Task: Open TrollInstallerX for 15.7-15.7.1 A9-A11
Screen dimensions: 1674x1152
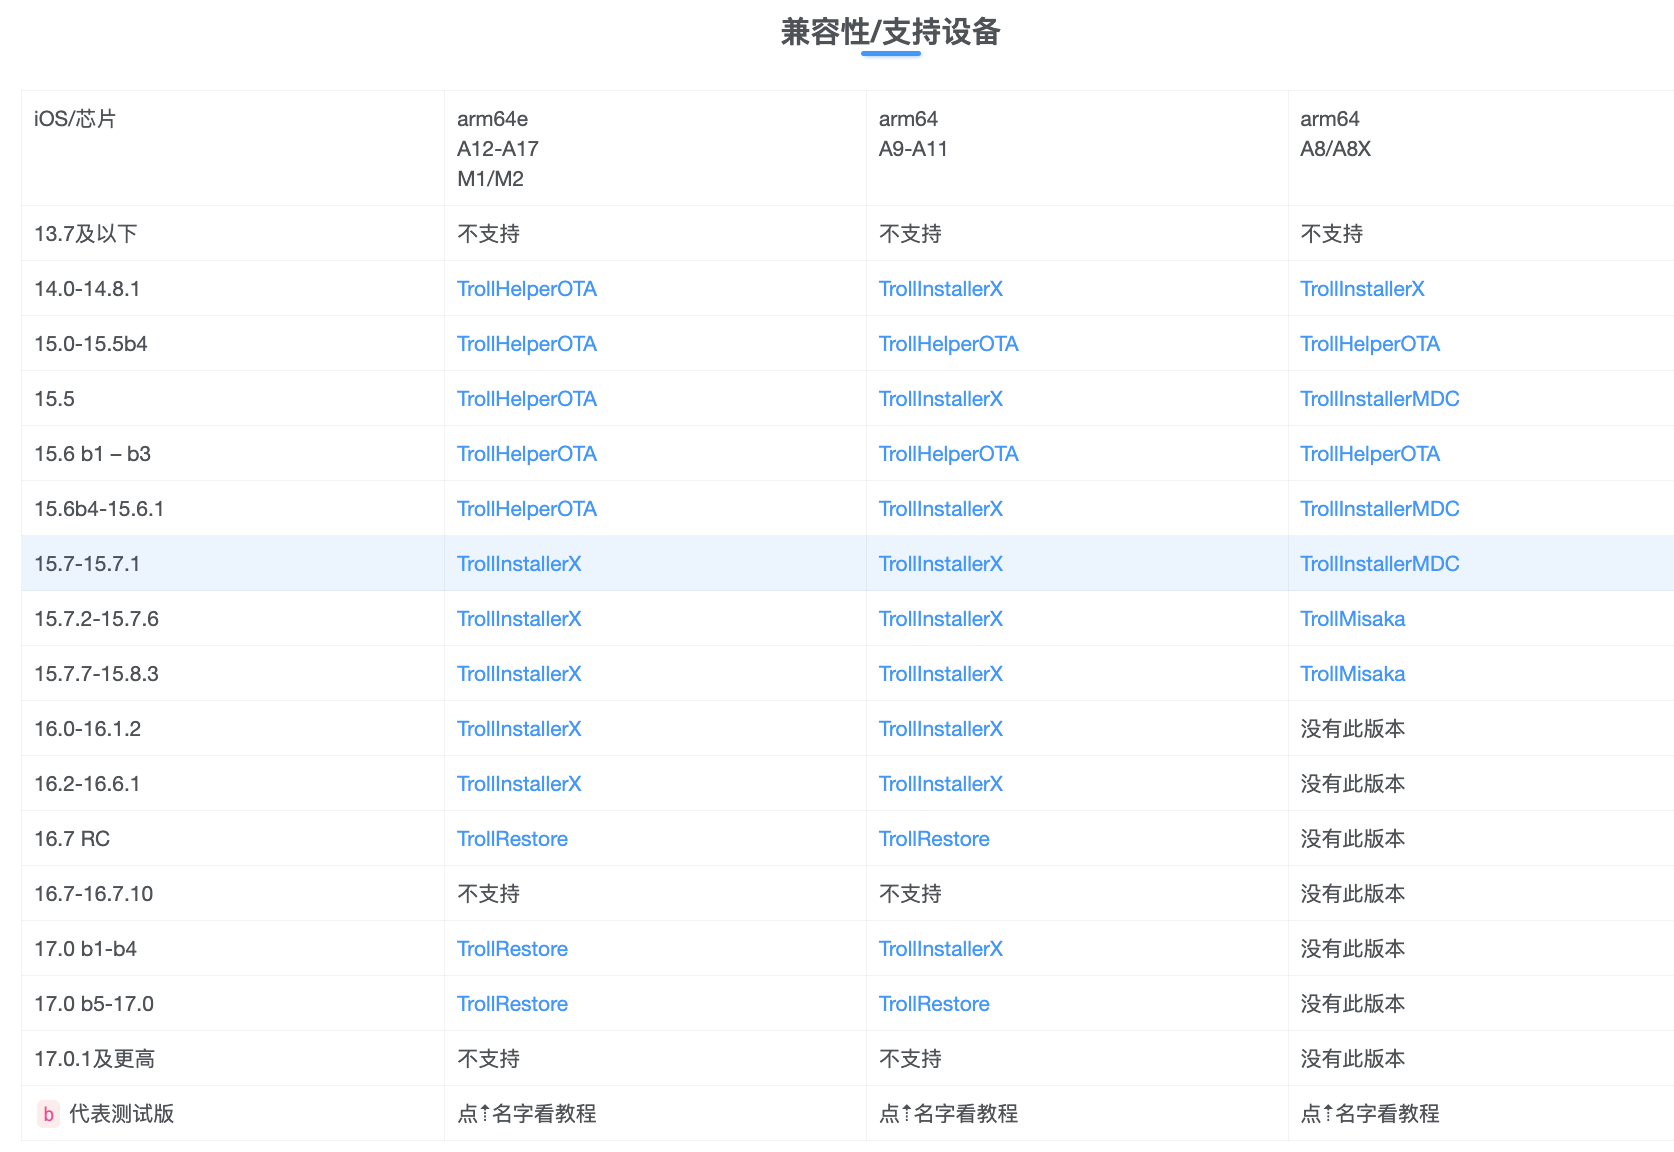Action: click(940, 564)
